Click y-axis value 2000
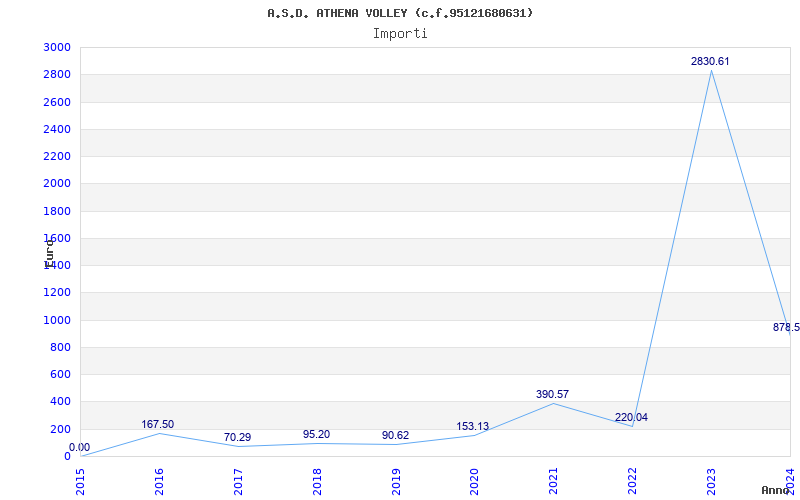Image resolution: width=800 pixels, height=500 pixels. [57, 184]
